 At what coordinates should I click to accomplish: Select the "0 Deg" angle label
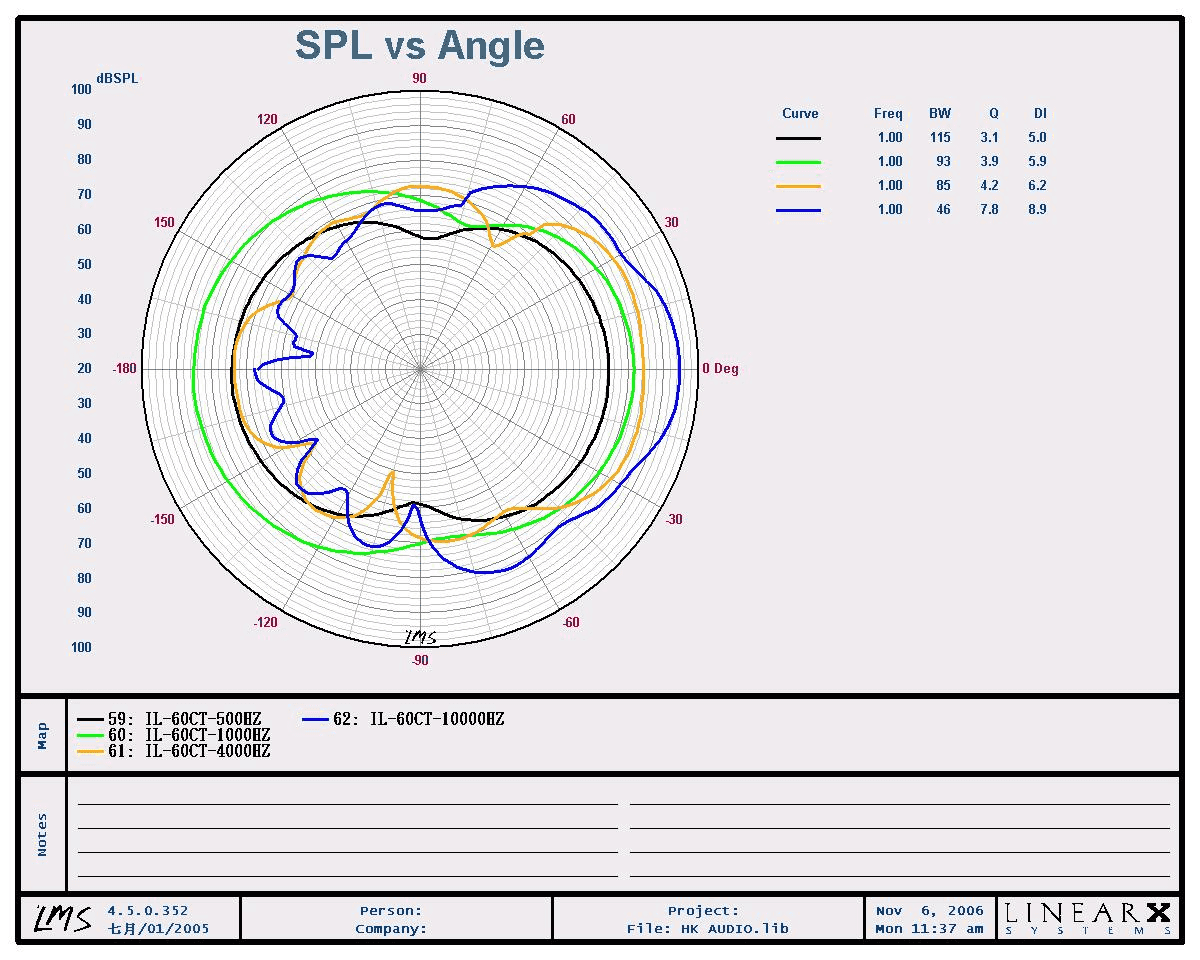(x=720, y=369)
